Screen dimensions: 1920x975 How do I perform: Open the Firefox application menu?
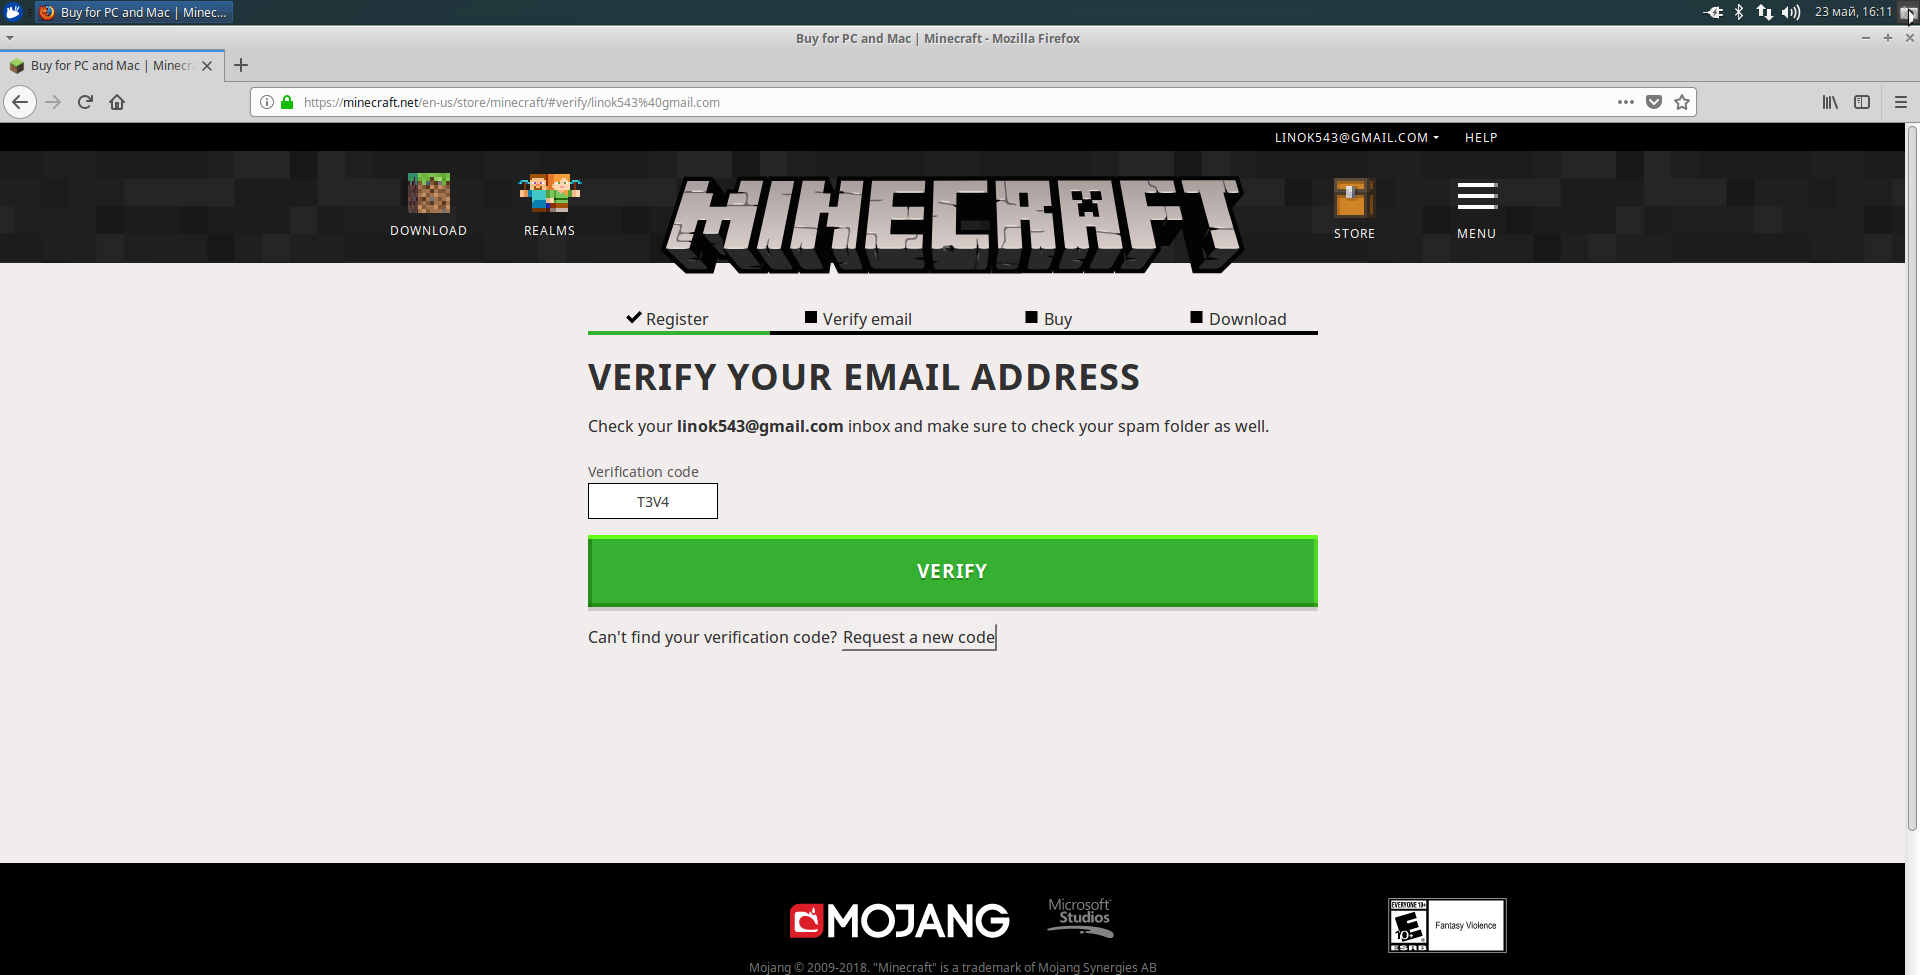point(1901,102)
